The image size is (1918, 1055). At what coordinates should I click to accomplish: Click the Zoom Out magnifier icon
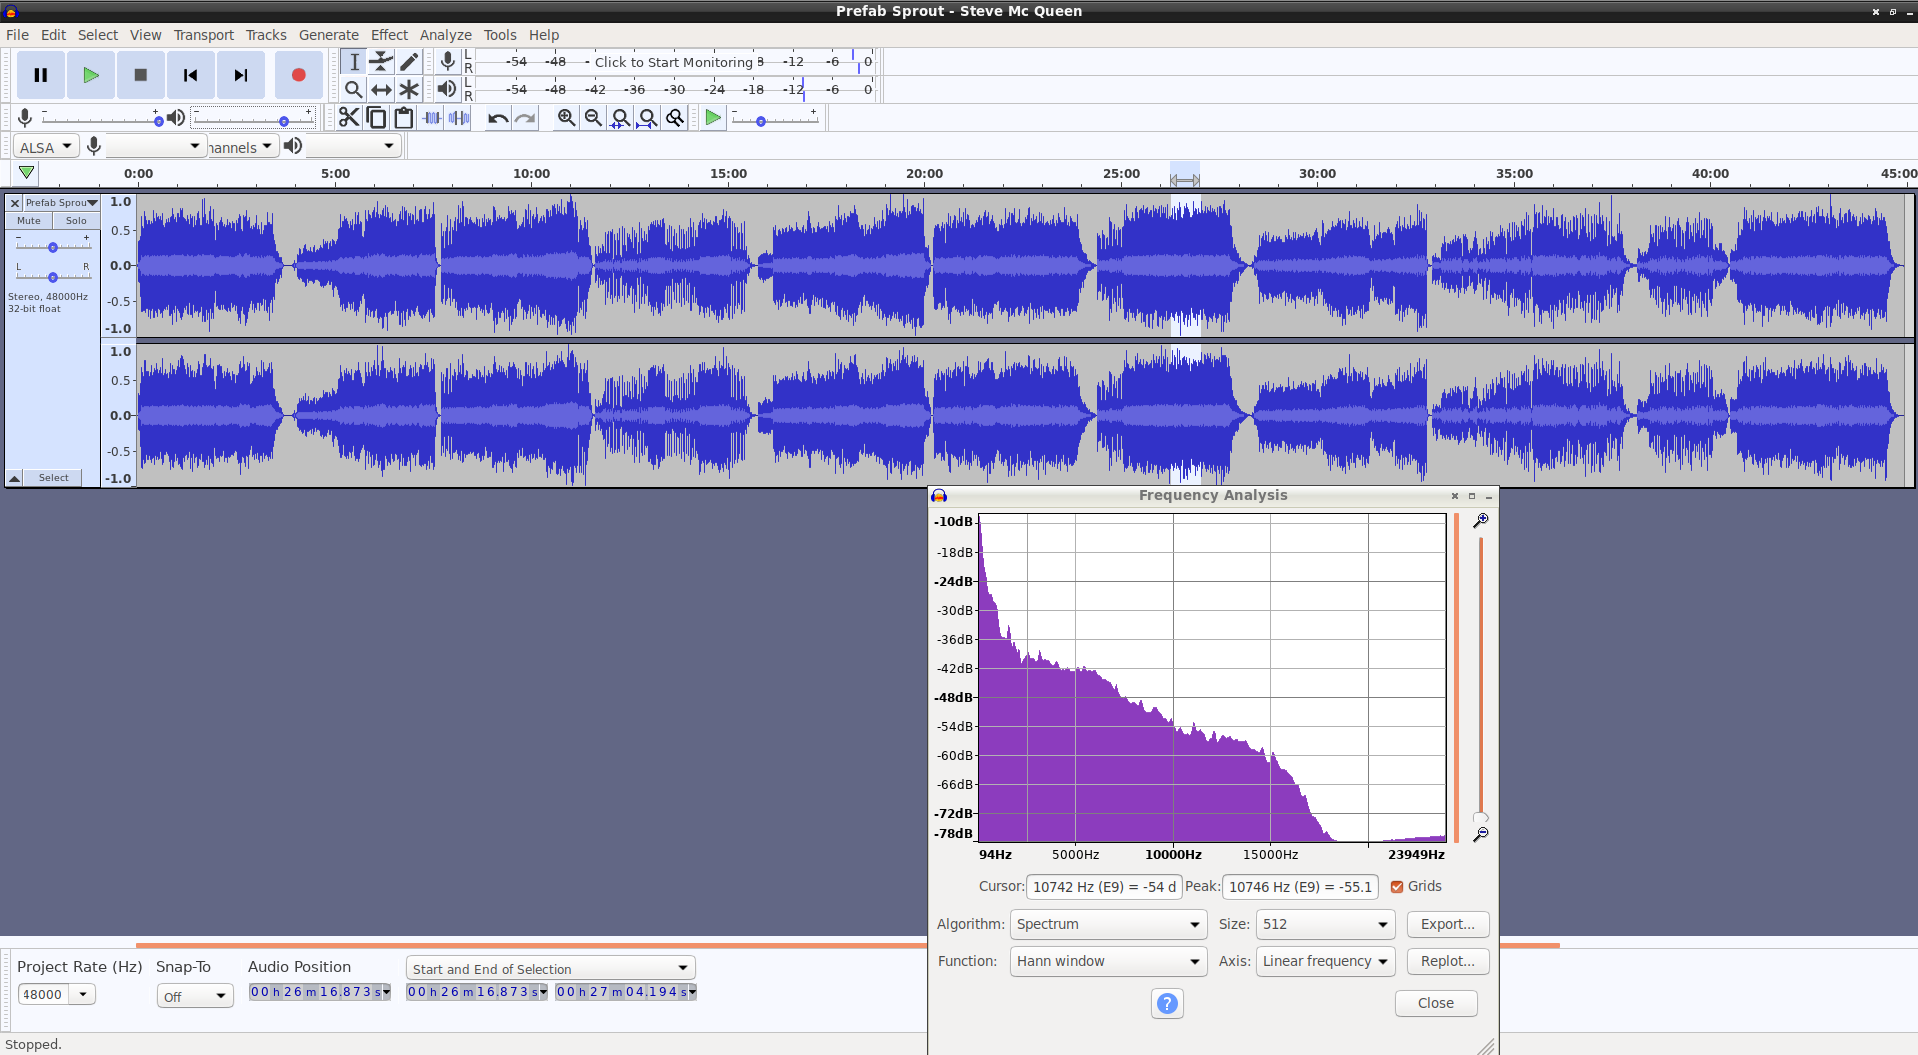594,118
